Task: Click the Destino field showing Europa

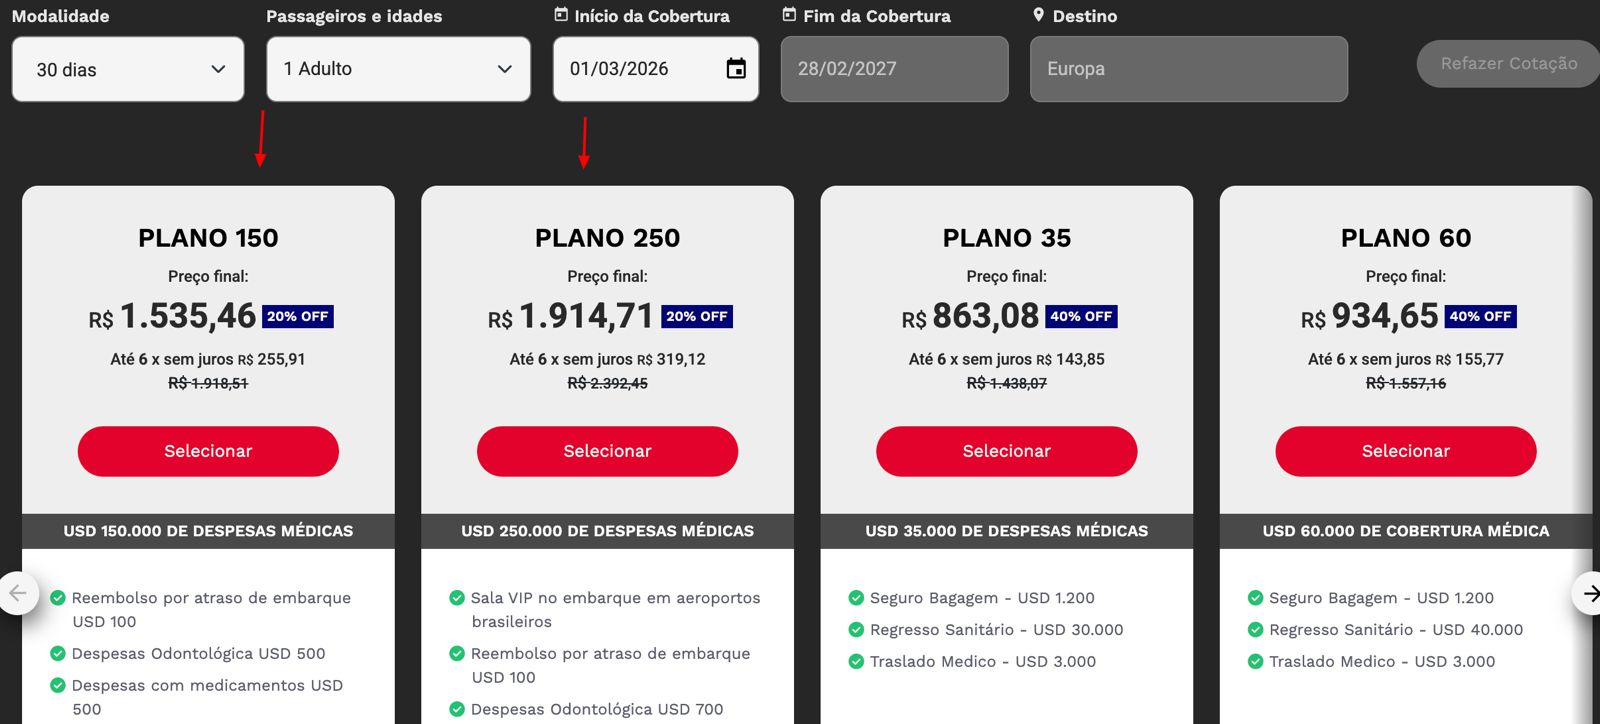Action: pos(1188,68)
